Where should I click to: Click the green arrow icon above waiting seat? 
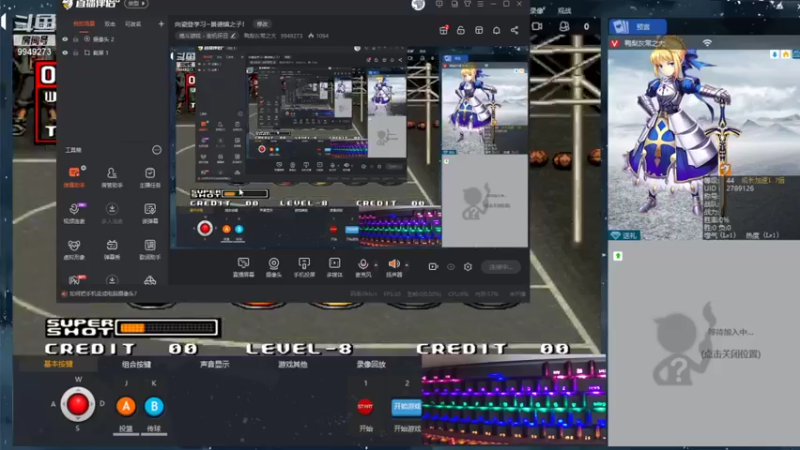tap(618, 256)
